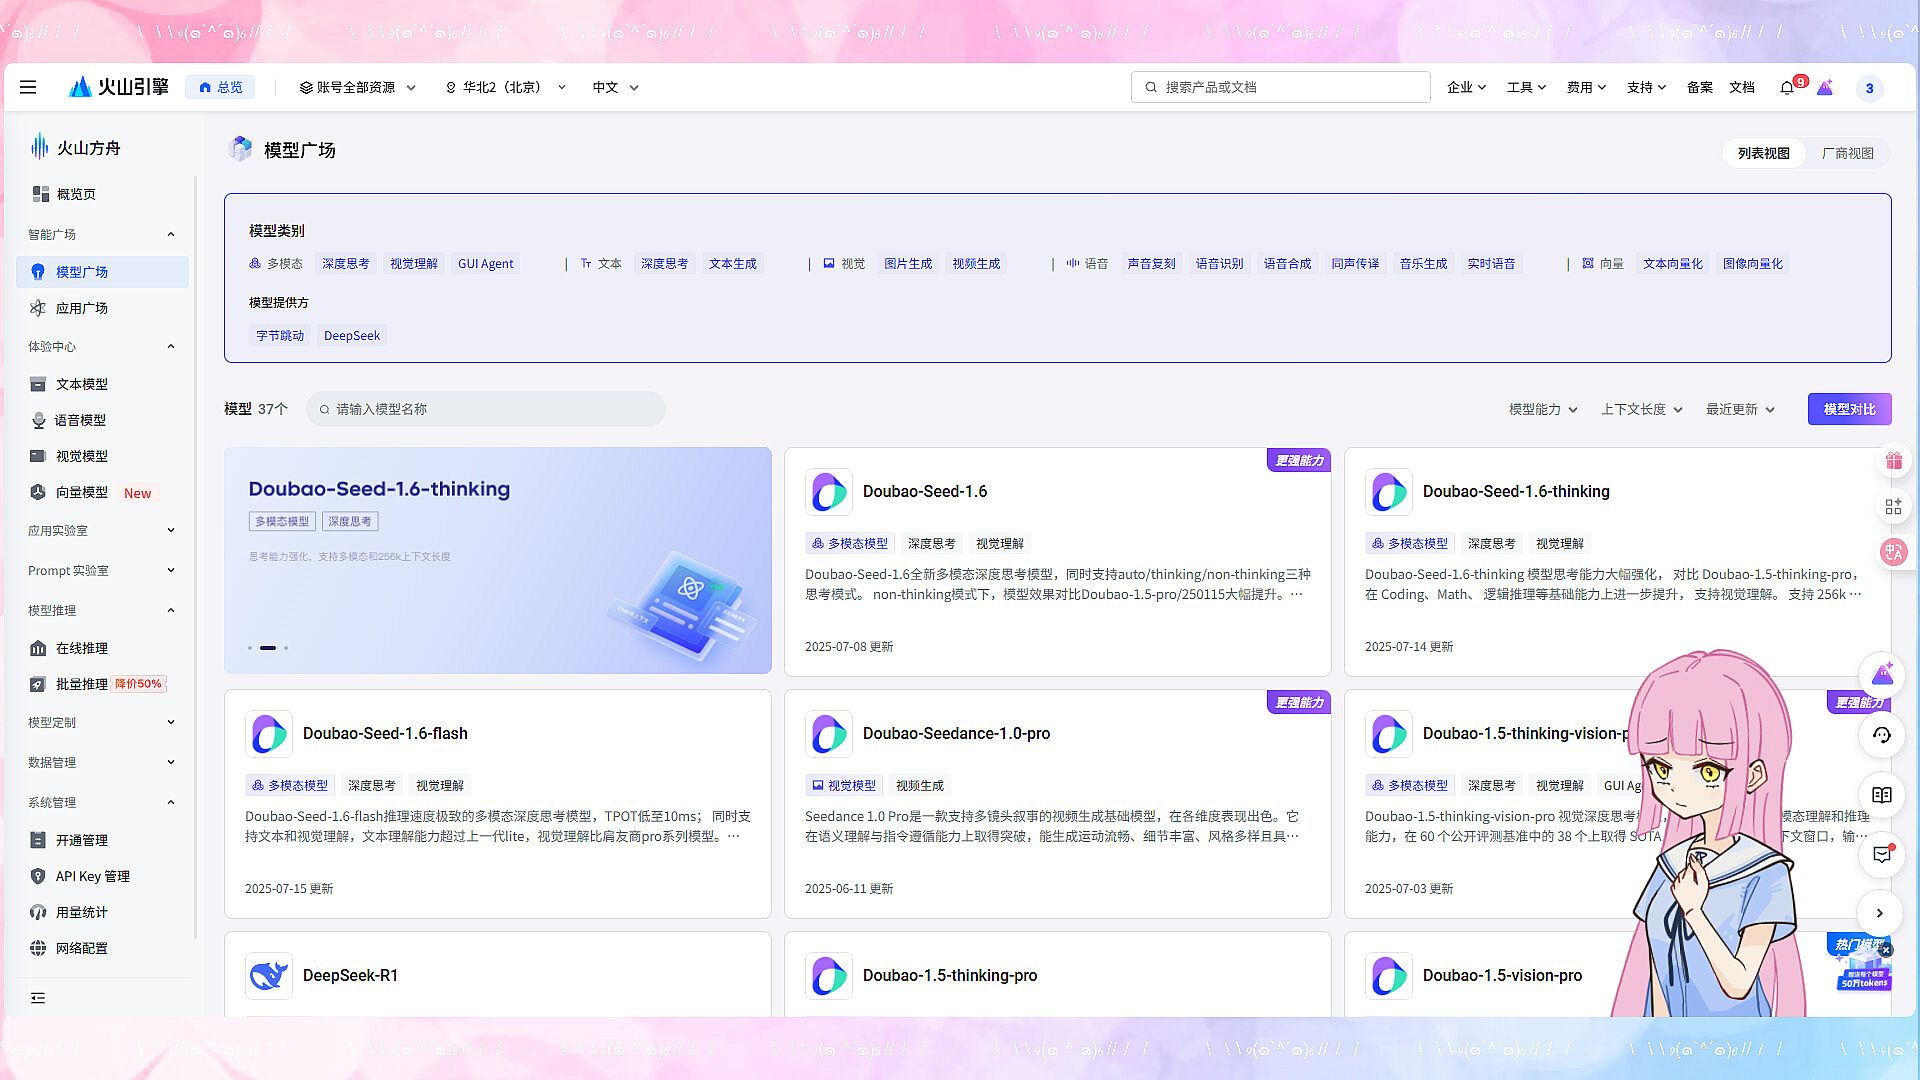This screenshot has height=1080, width=1920.
Task: Click the notification bell icon
Action: click(1787, 88)
